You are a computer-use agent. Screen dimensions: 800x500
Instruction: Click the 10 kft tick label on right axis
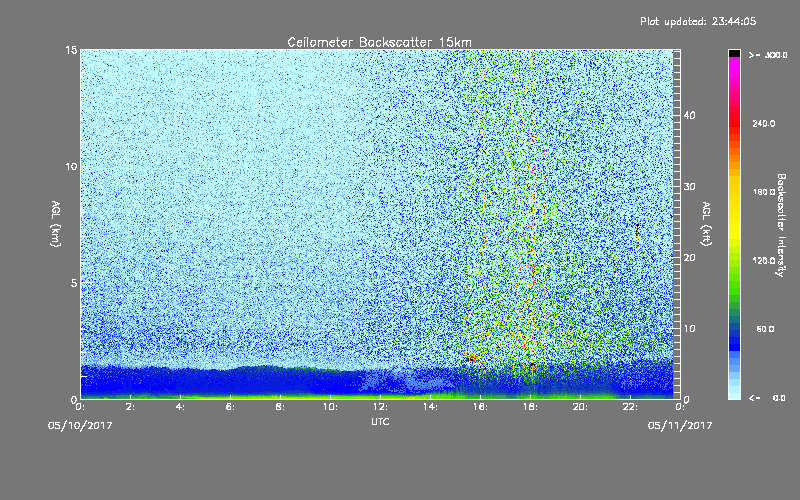(x=689, y=329)
